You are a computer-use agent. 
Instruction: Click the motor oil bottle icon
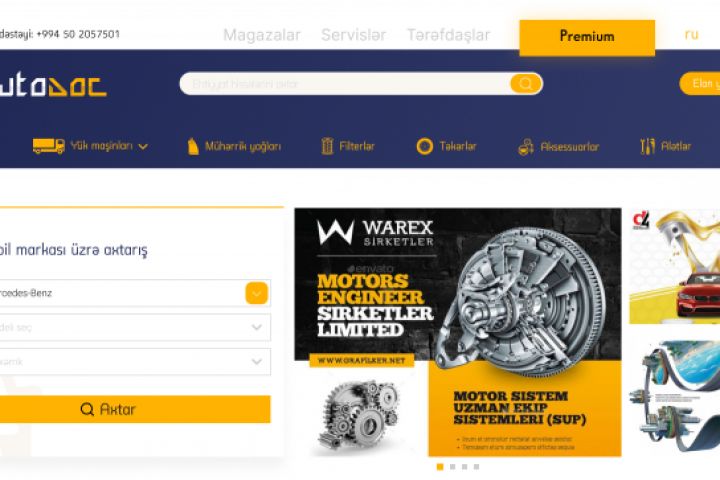193,147
